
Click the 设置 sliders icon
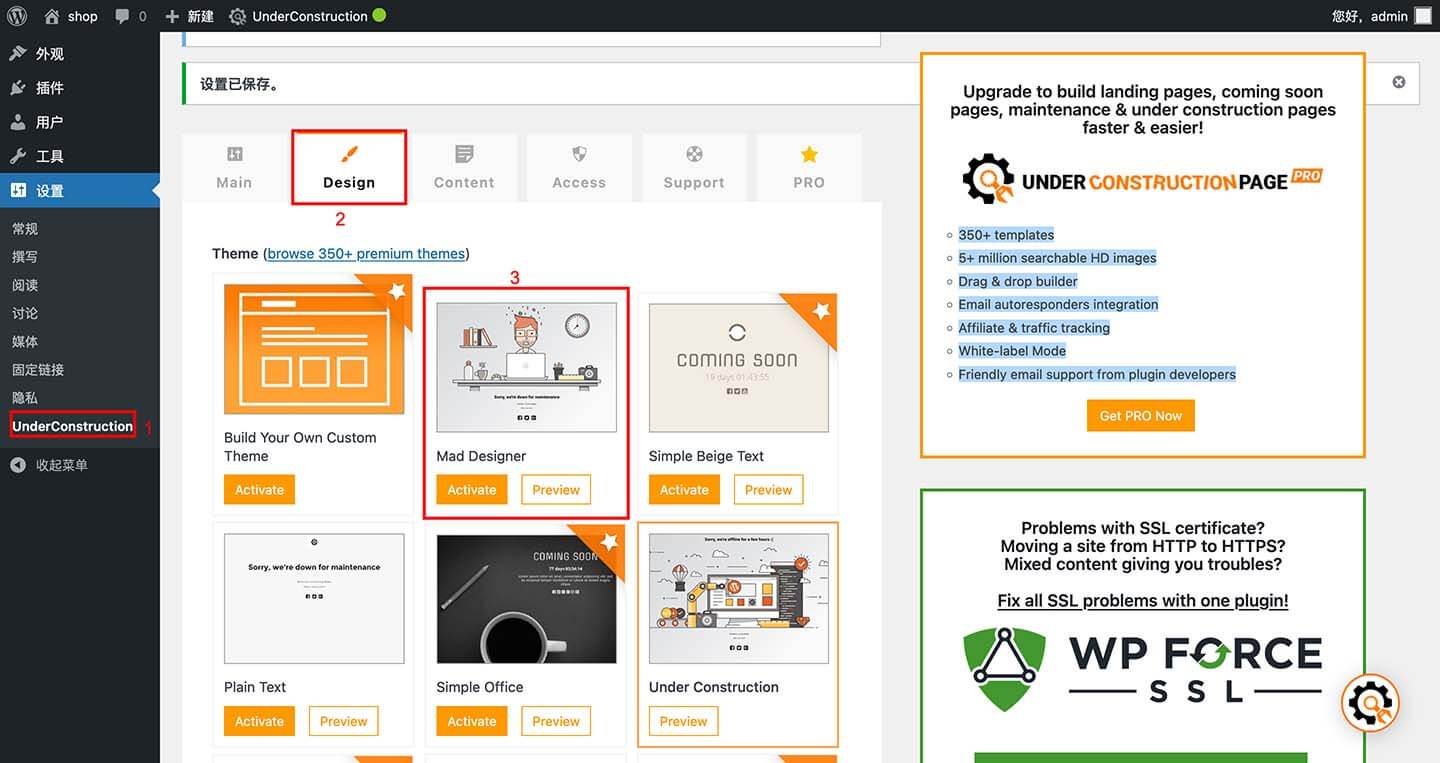click(x=18, y=190)
